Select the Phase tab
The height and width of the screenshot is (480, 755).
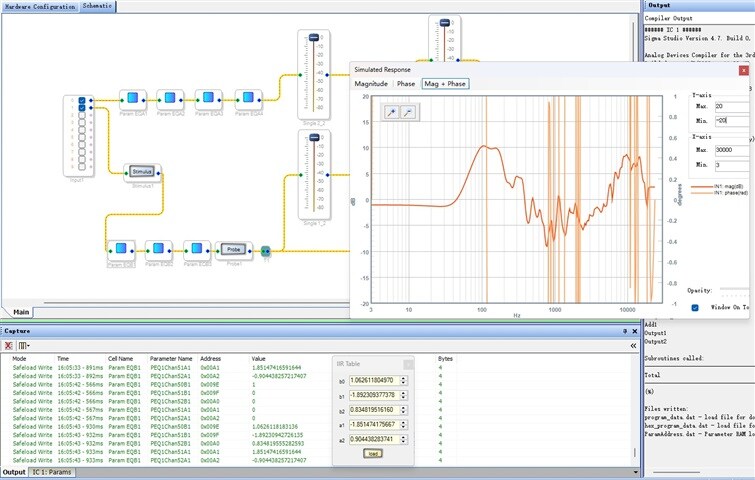click(406, 84)
